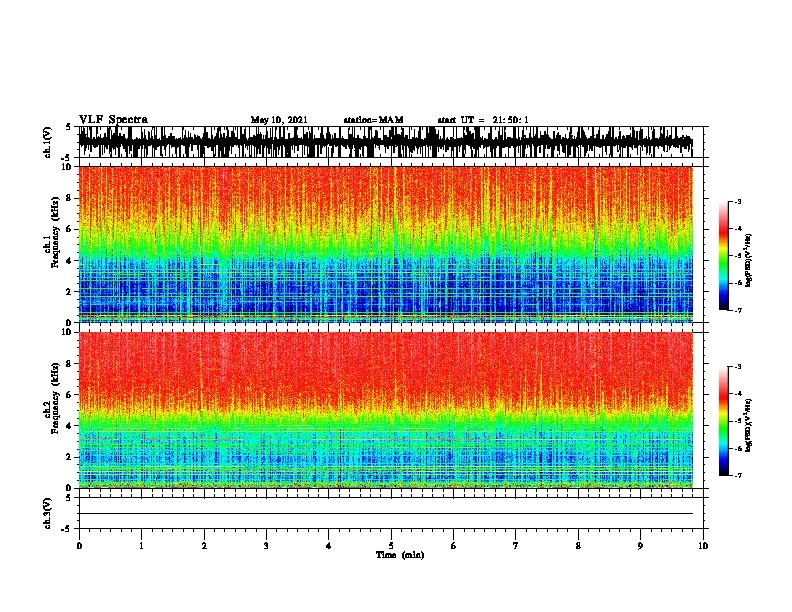Select the "start UT = 21:50: 1" text
Image resolution: width=792 pixels, height=612 pixels.
[x=482, y=120]
